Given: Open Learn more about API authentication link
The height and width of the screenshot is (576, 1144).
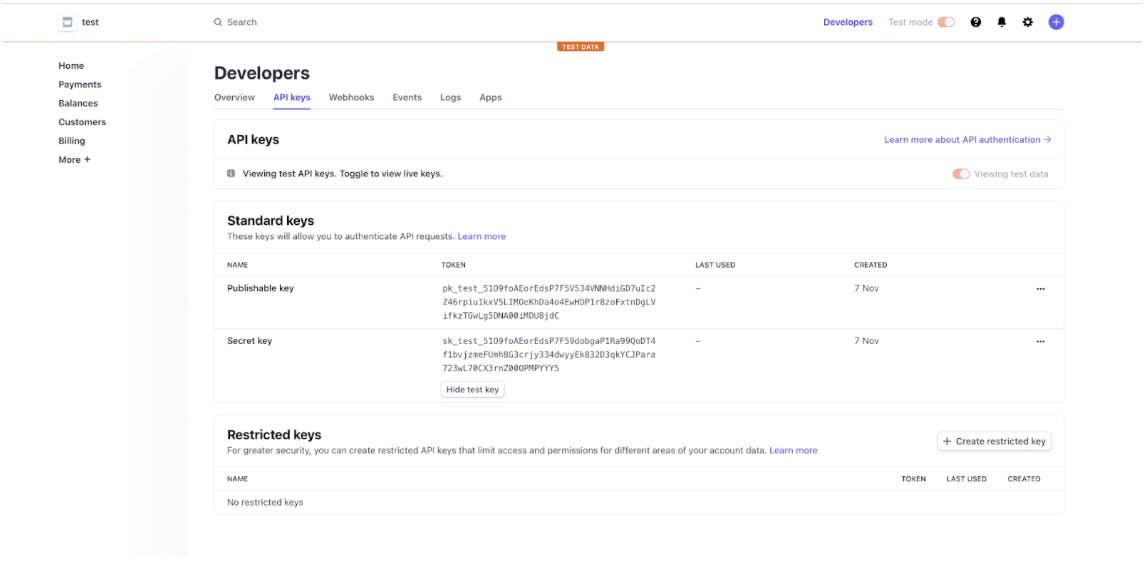Looking at the screenshot, I should [x=967, y=140].
